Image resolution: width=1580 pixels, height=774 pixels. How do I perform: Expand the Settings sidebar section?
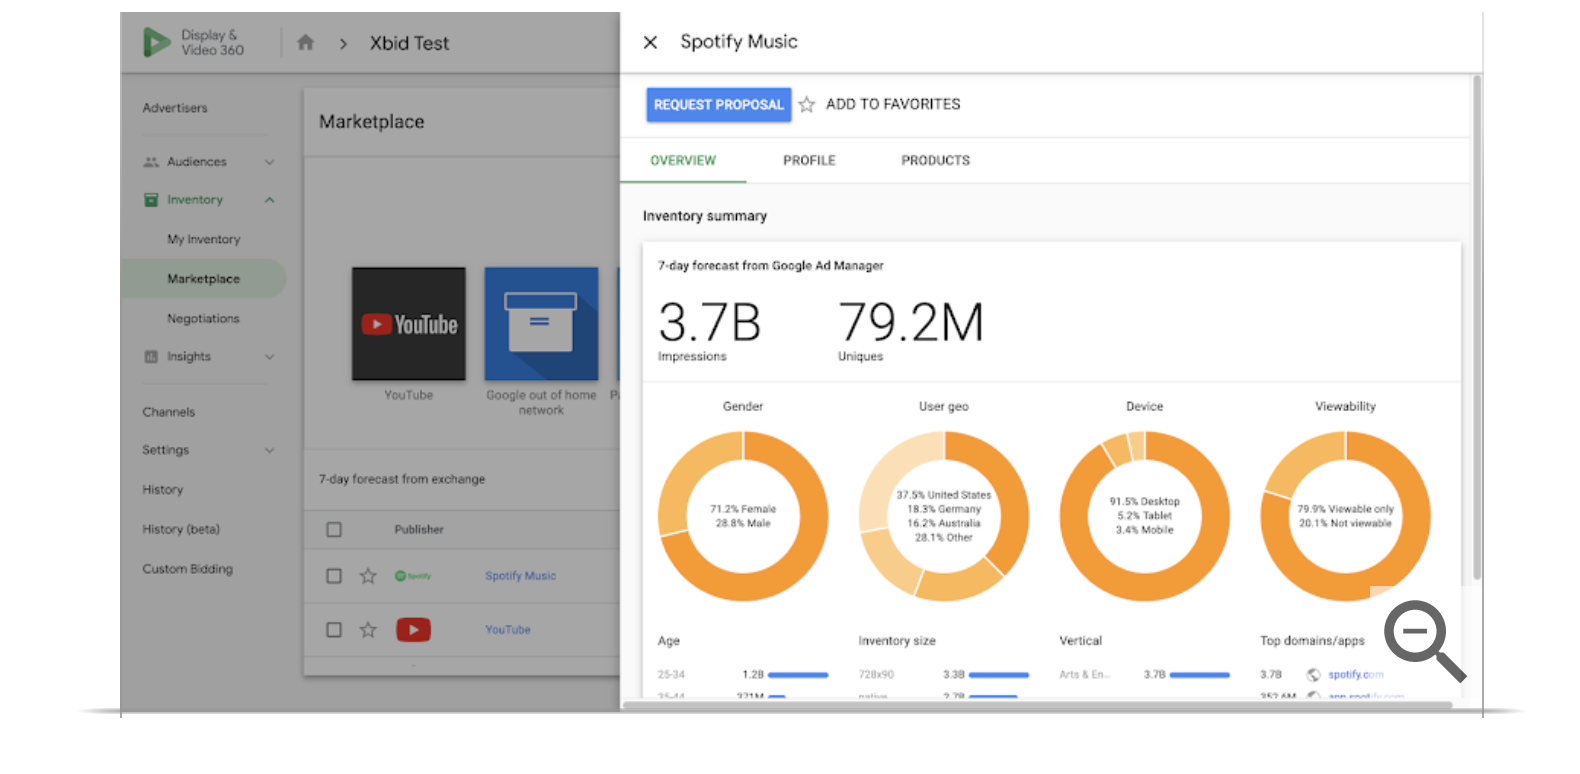tap(269, 450)
